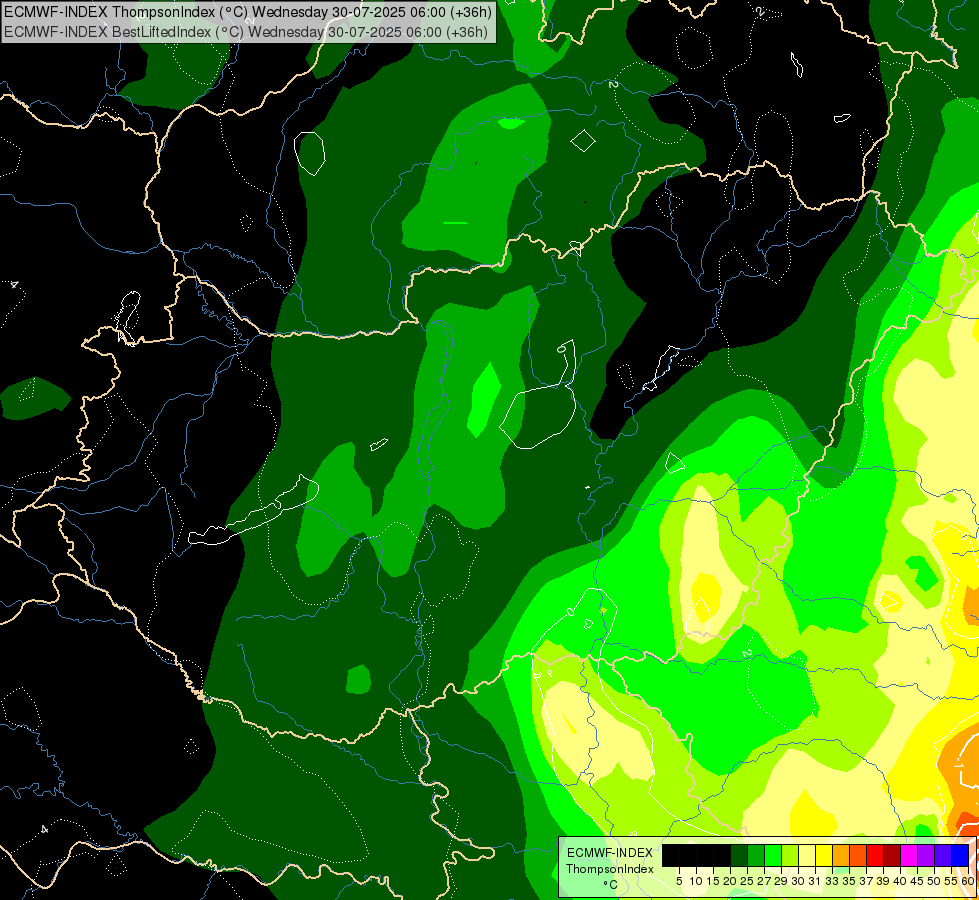Click the legend tick value 15
Viewport: 979px width, 900px height.
click(x=713, y=881)
